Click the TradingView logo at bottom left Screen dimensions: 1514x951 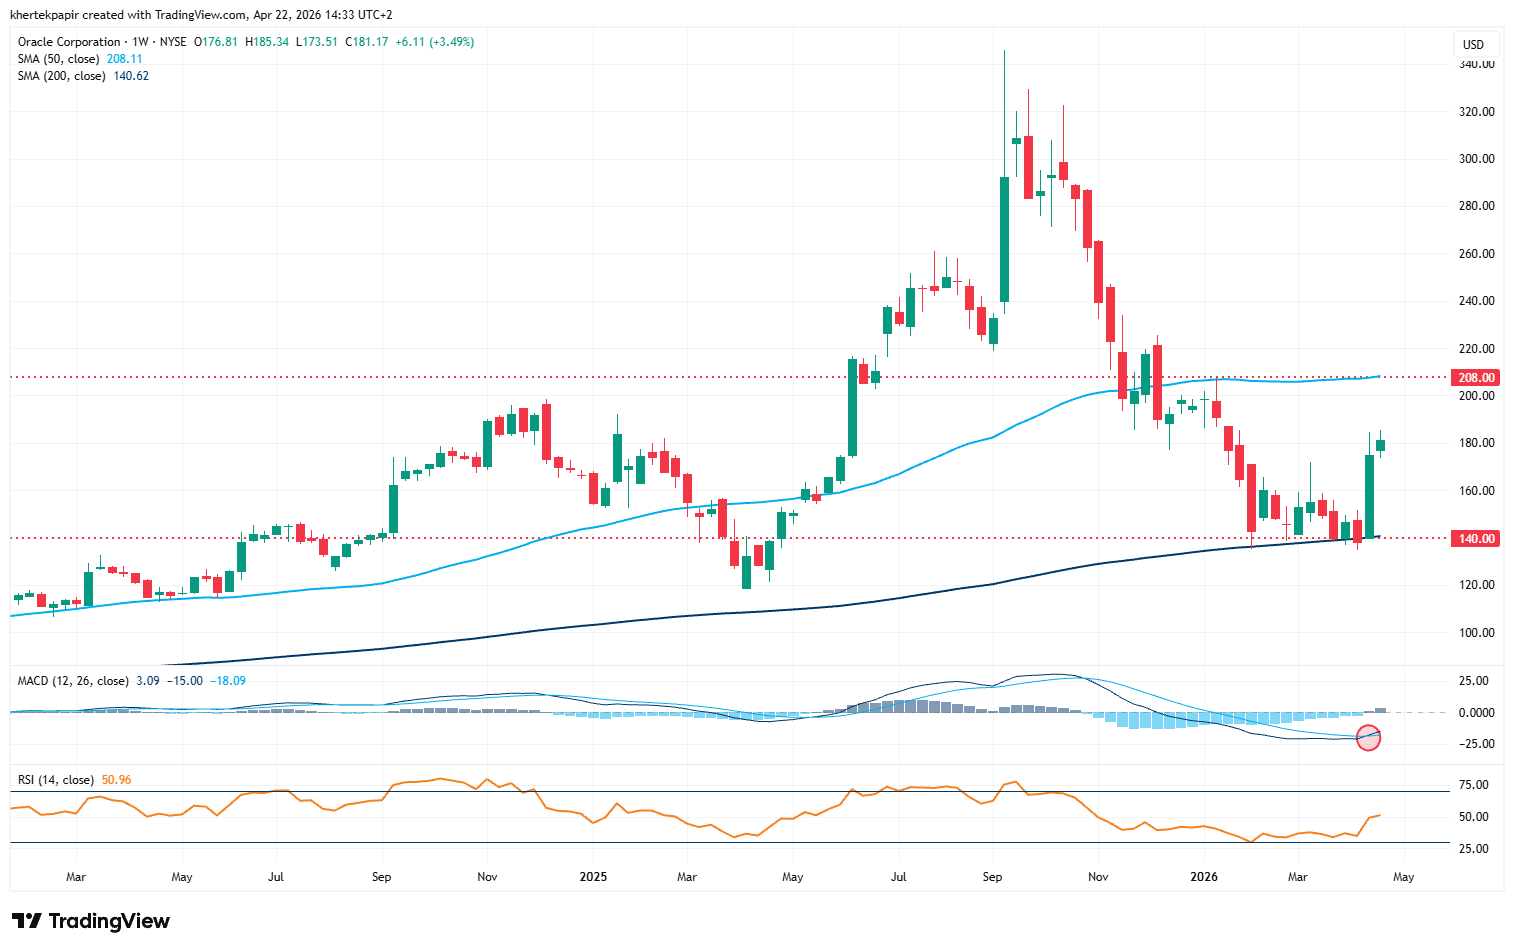point(91,921)
